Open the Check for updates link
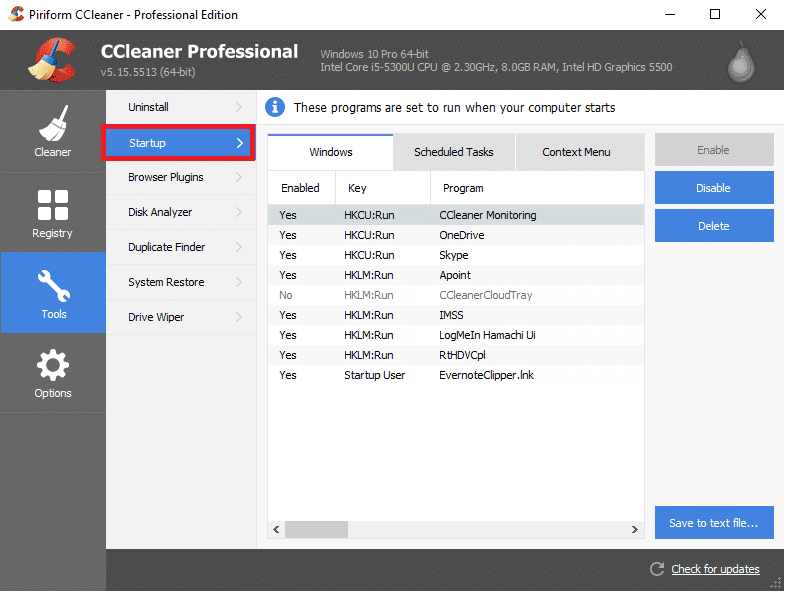 pos(715,569)
